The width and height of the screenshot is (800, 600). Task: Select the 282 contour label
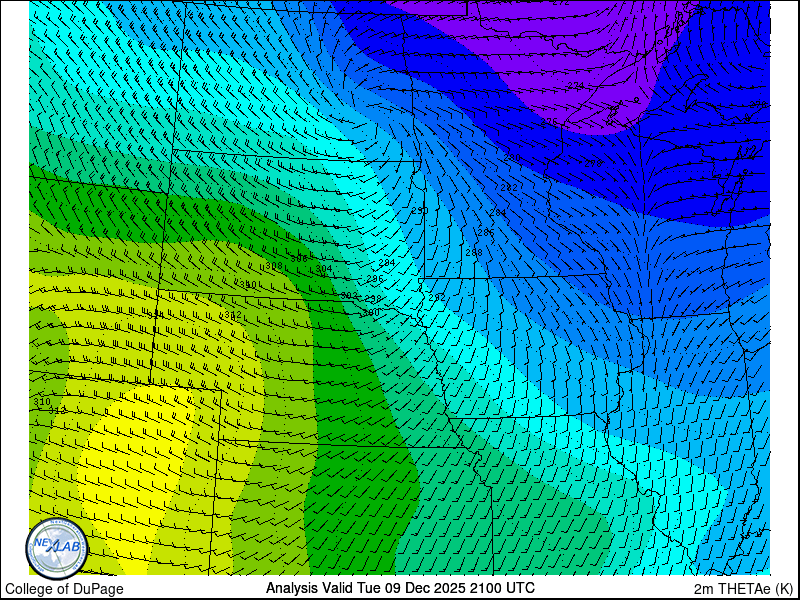coord(509,188)
